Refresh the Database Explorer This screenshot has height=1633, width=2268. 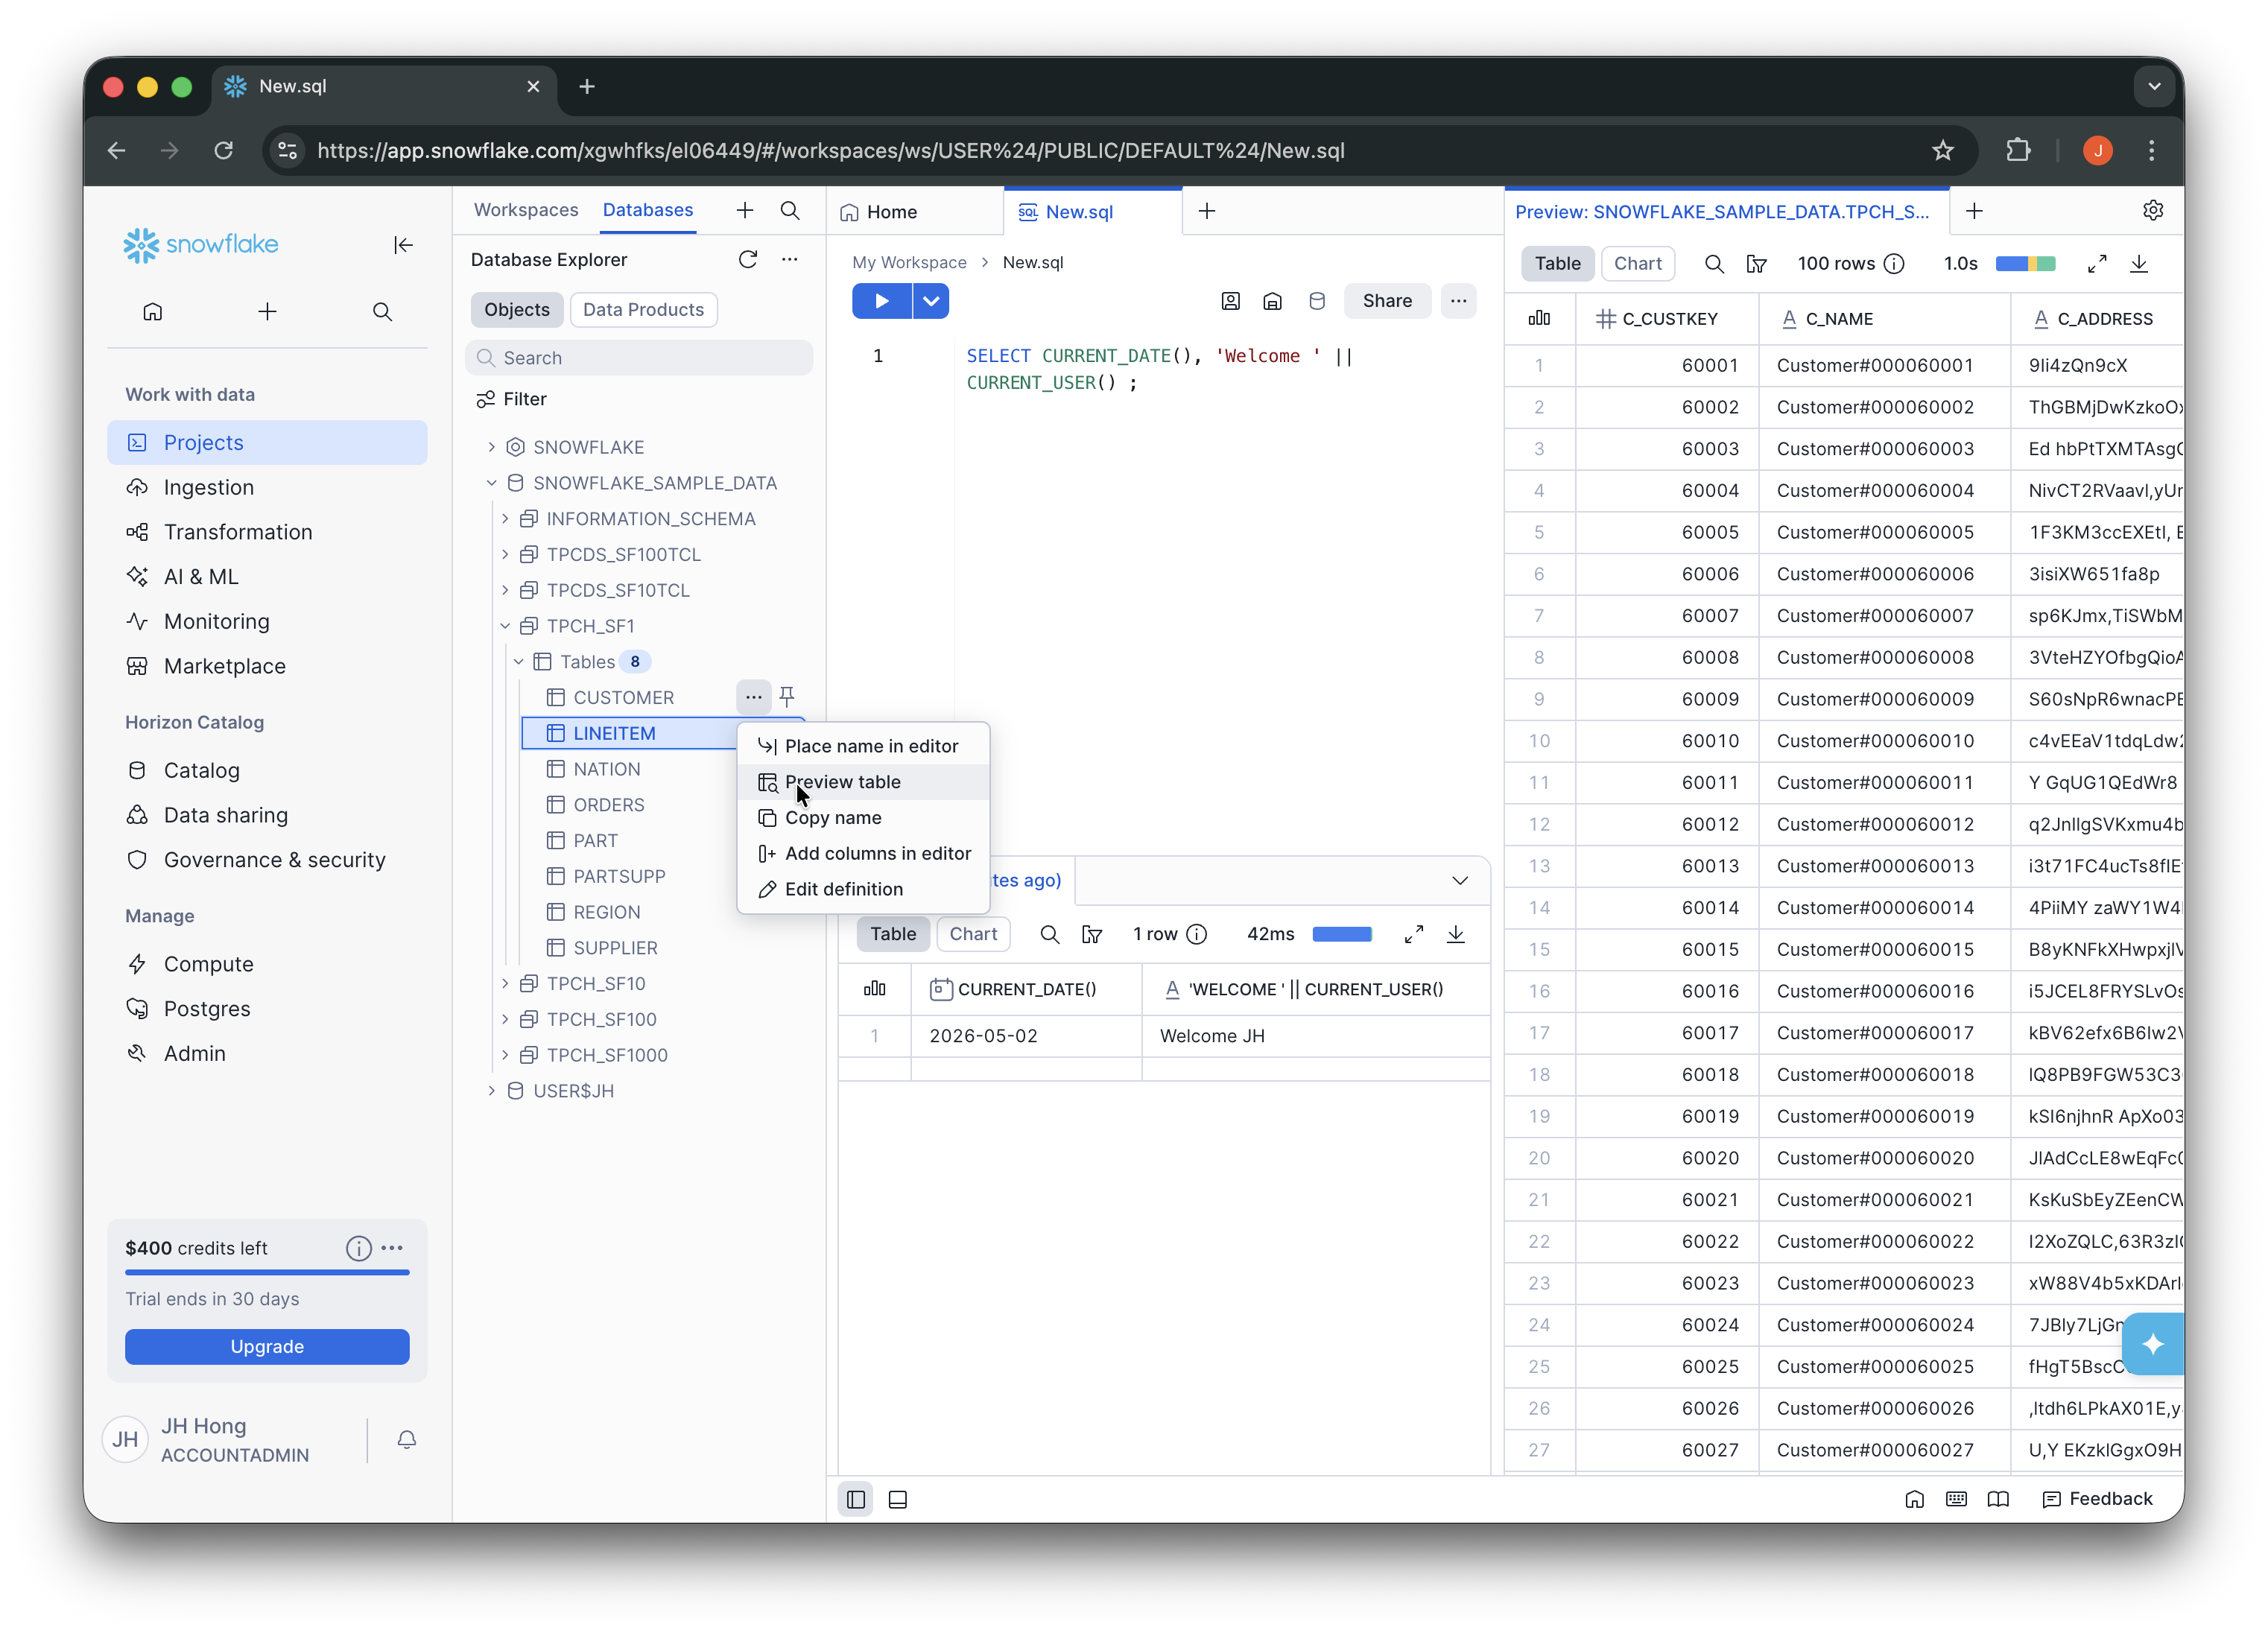tap(748, 260)
